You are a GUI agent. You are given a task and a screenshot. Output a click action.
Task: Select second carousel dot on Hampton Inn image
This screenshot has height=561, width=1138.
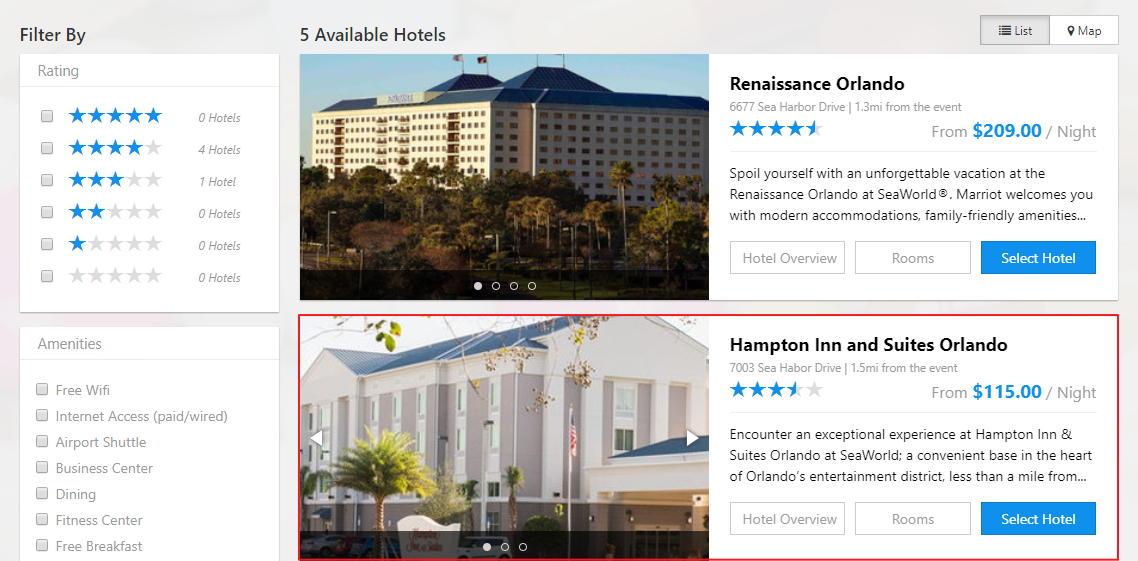(505, 546)
